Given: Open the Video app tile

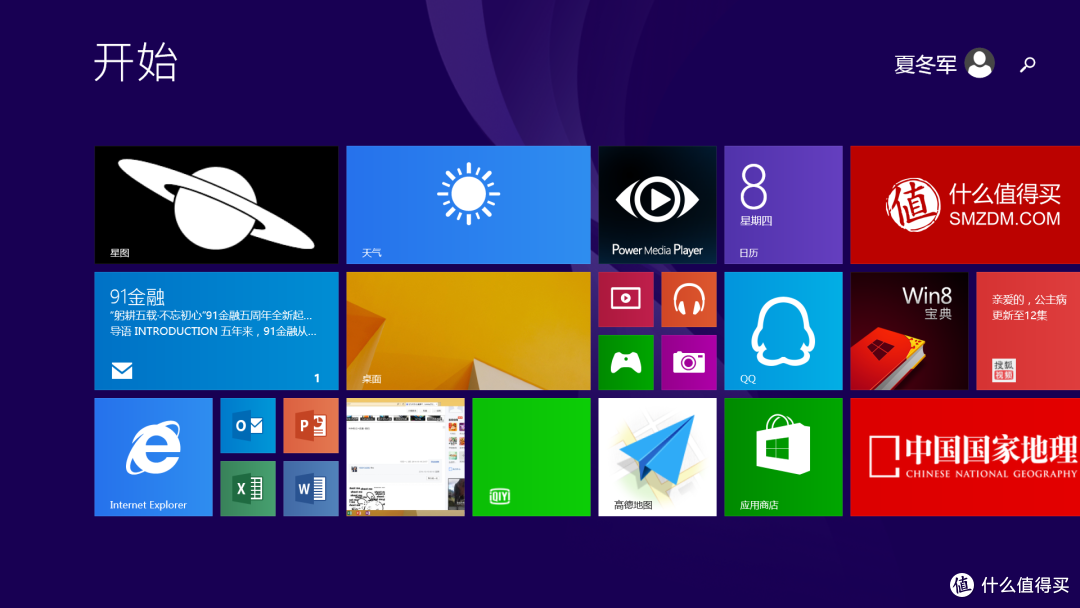Looking at the screenshot, I should click(626, 300).
